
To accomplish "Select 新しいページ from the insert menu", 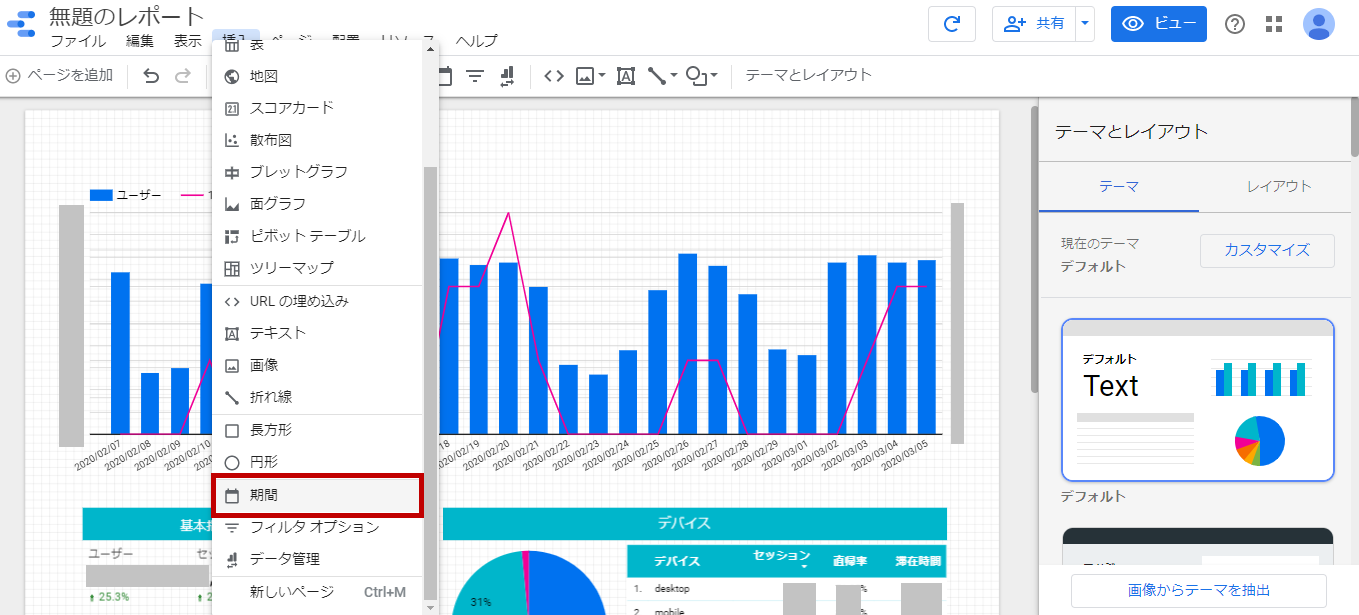I will (318, 592).
